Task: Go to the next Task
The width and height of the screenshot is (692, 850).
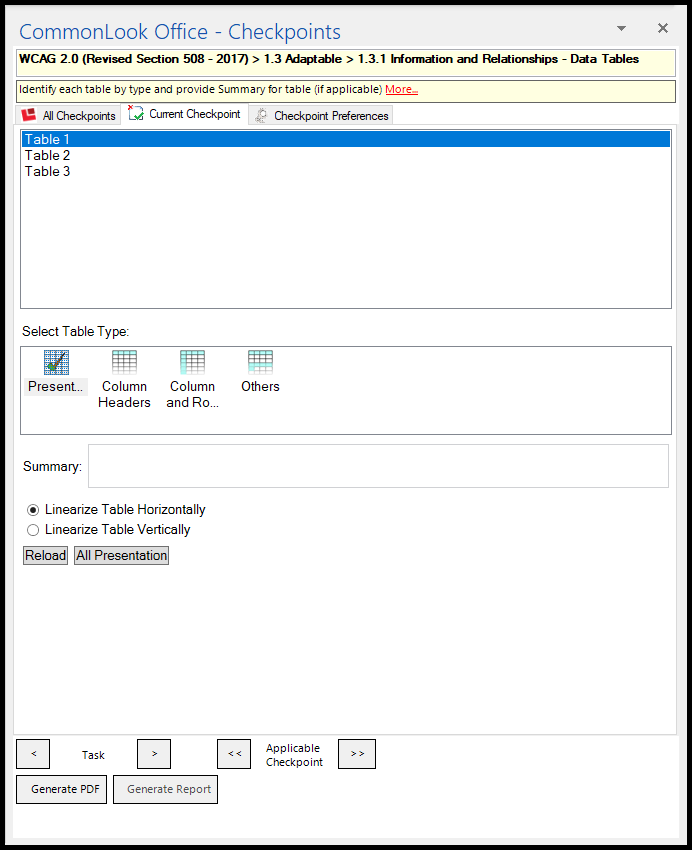Action: click(154, 754)
